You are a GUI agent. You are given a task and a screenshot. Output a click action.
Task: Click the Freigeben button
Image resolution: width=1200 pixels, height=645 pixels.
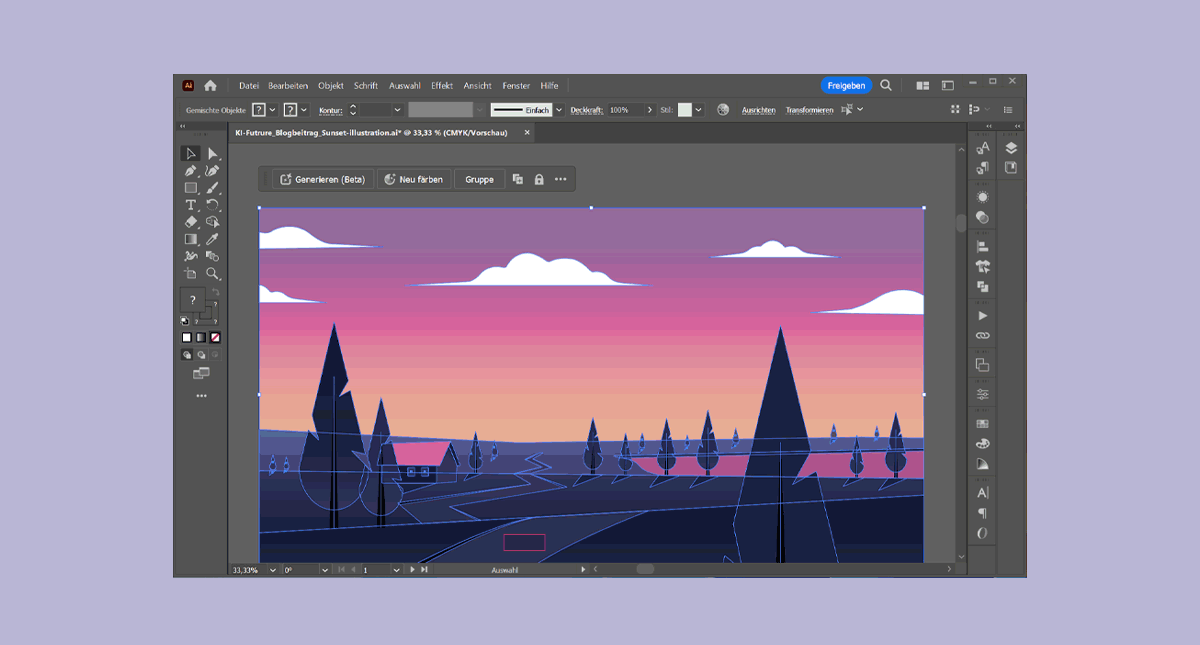coord(846,86)
